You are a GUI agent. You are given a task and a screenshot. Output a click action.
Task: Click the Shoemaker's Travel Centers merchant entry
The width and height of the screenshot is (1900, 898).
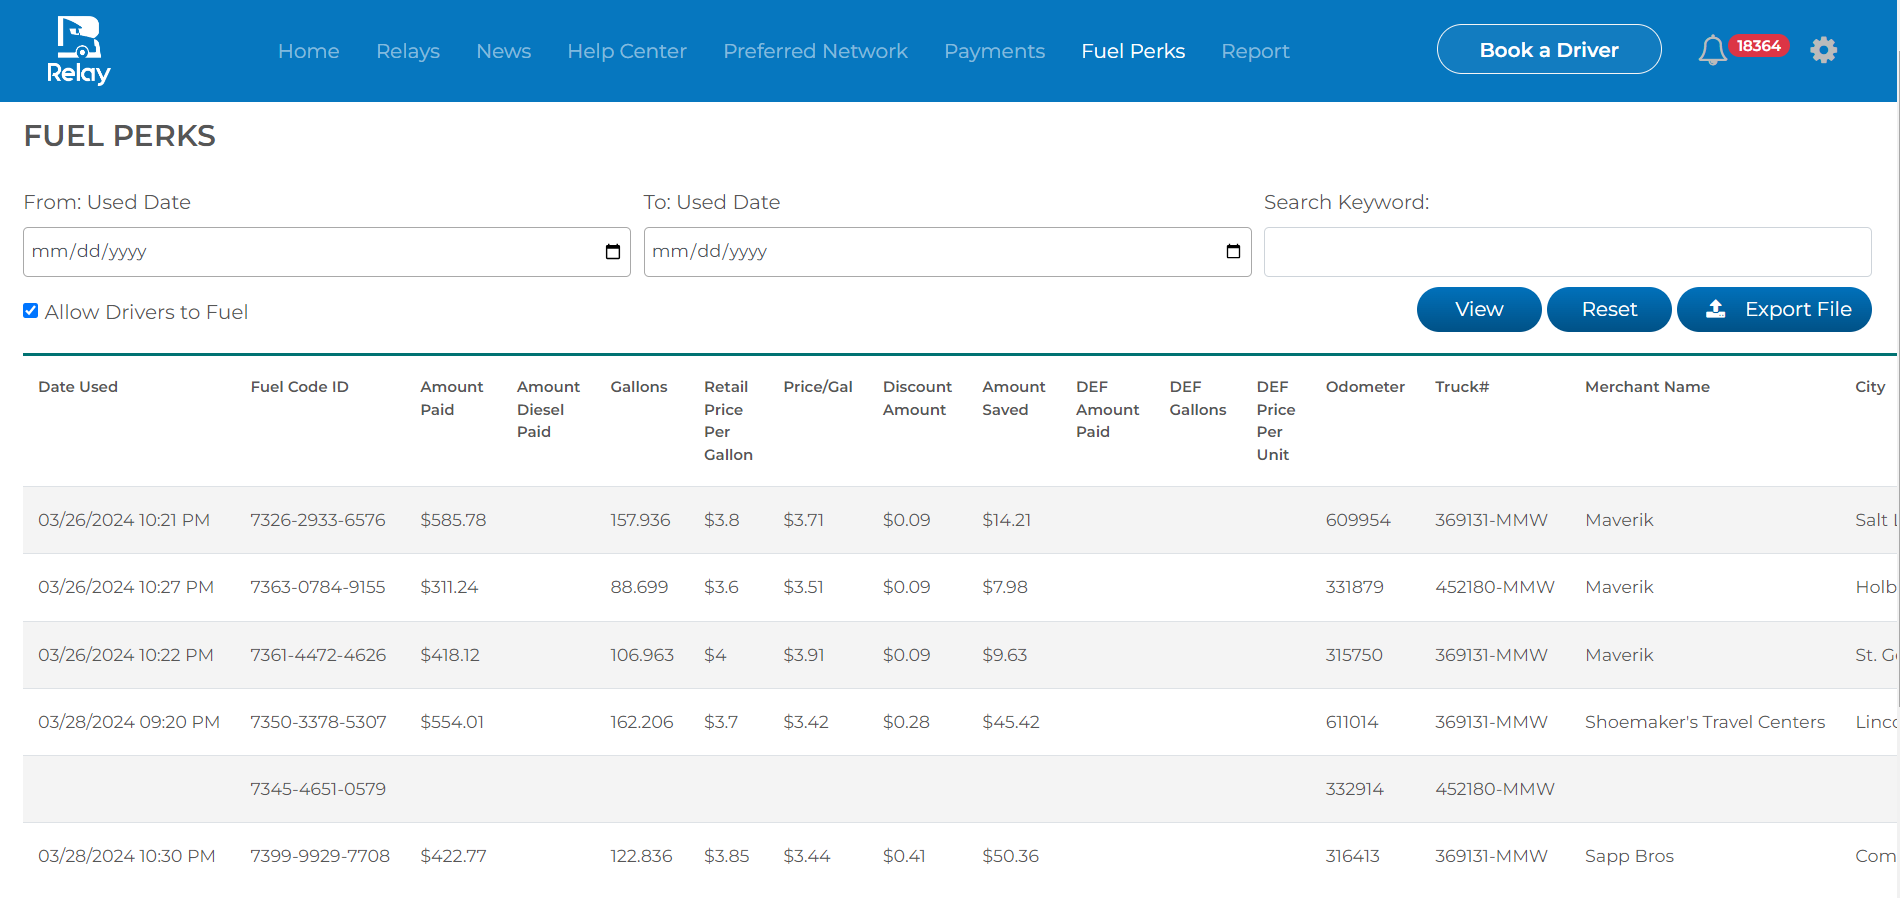[x=1704, y=722]
